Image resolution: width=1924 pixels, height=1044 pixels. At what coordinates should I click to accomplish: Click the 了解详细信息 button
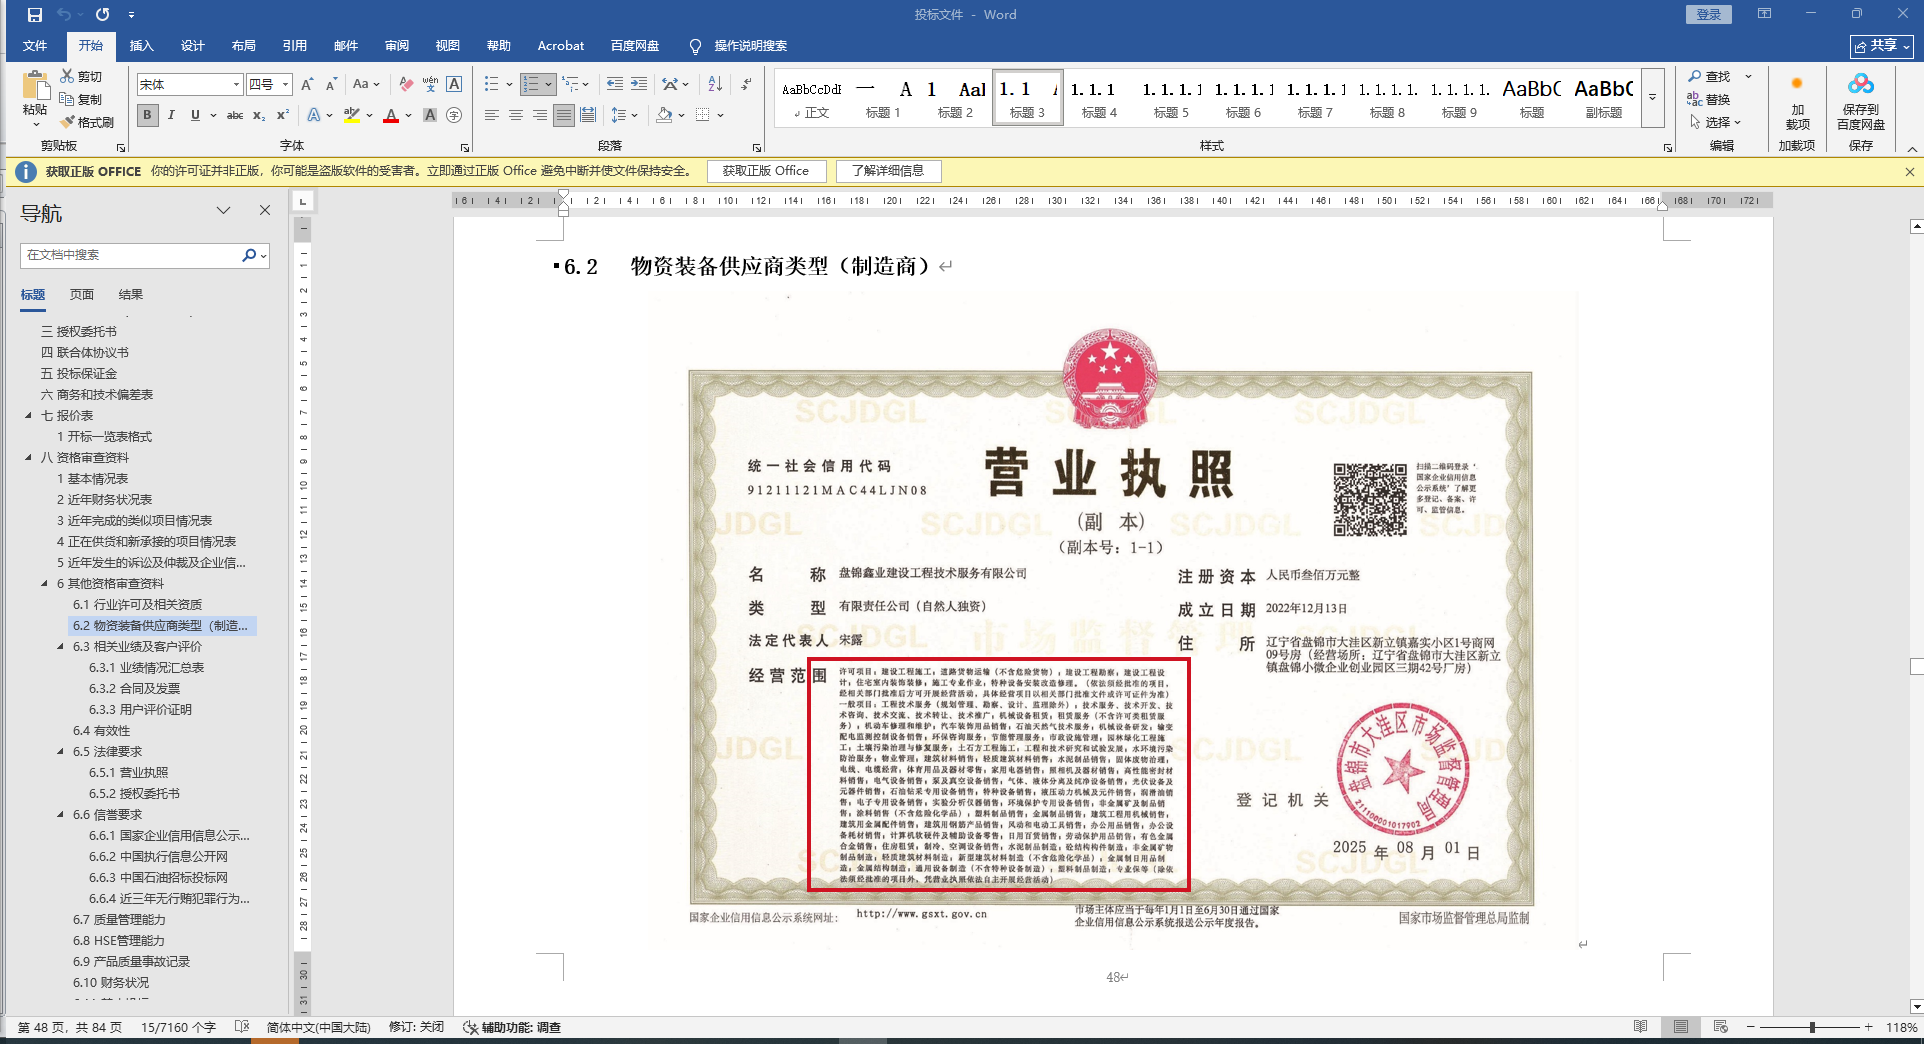[x=888, y=171]
